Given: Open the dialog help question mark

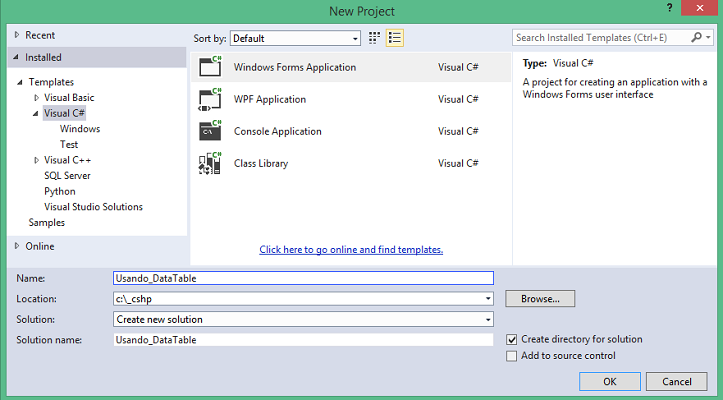Looking at the screenshot, I should point(669,8).
